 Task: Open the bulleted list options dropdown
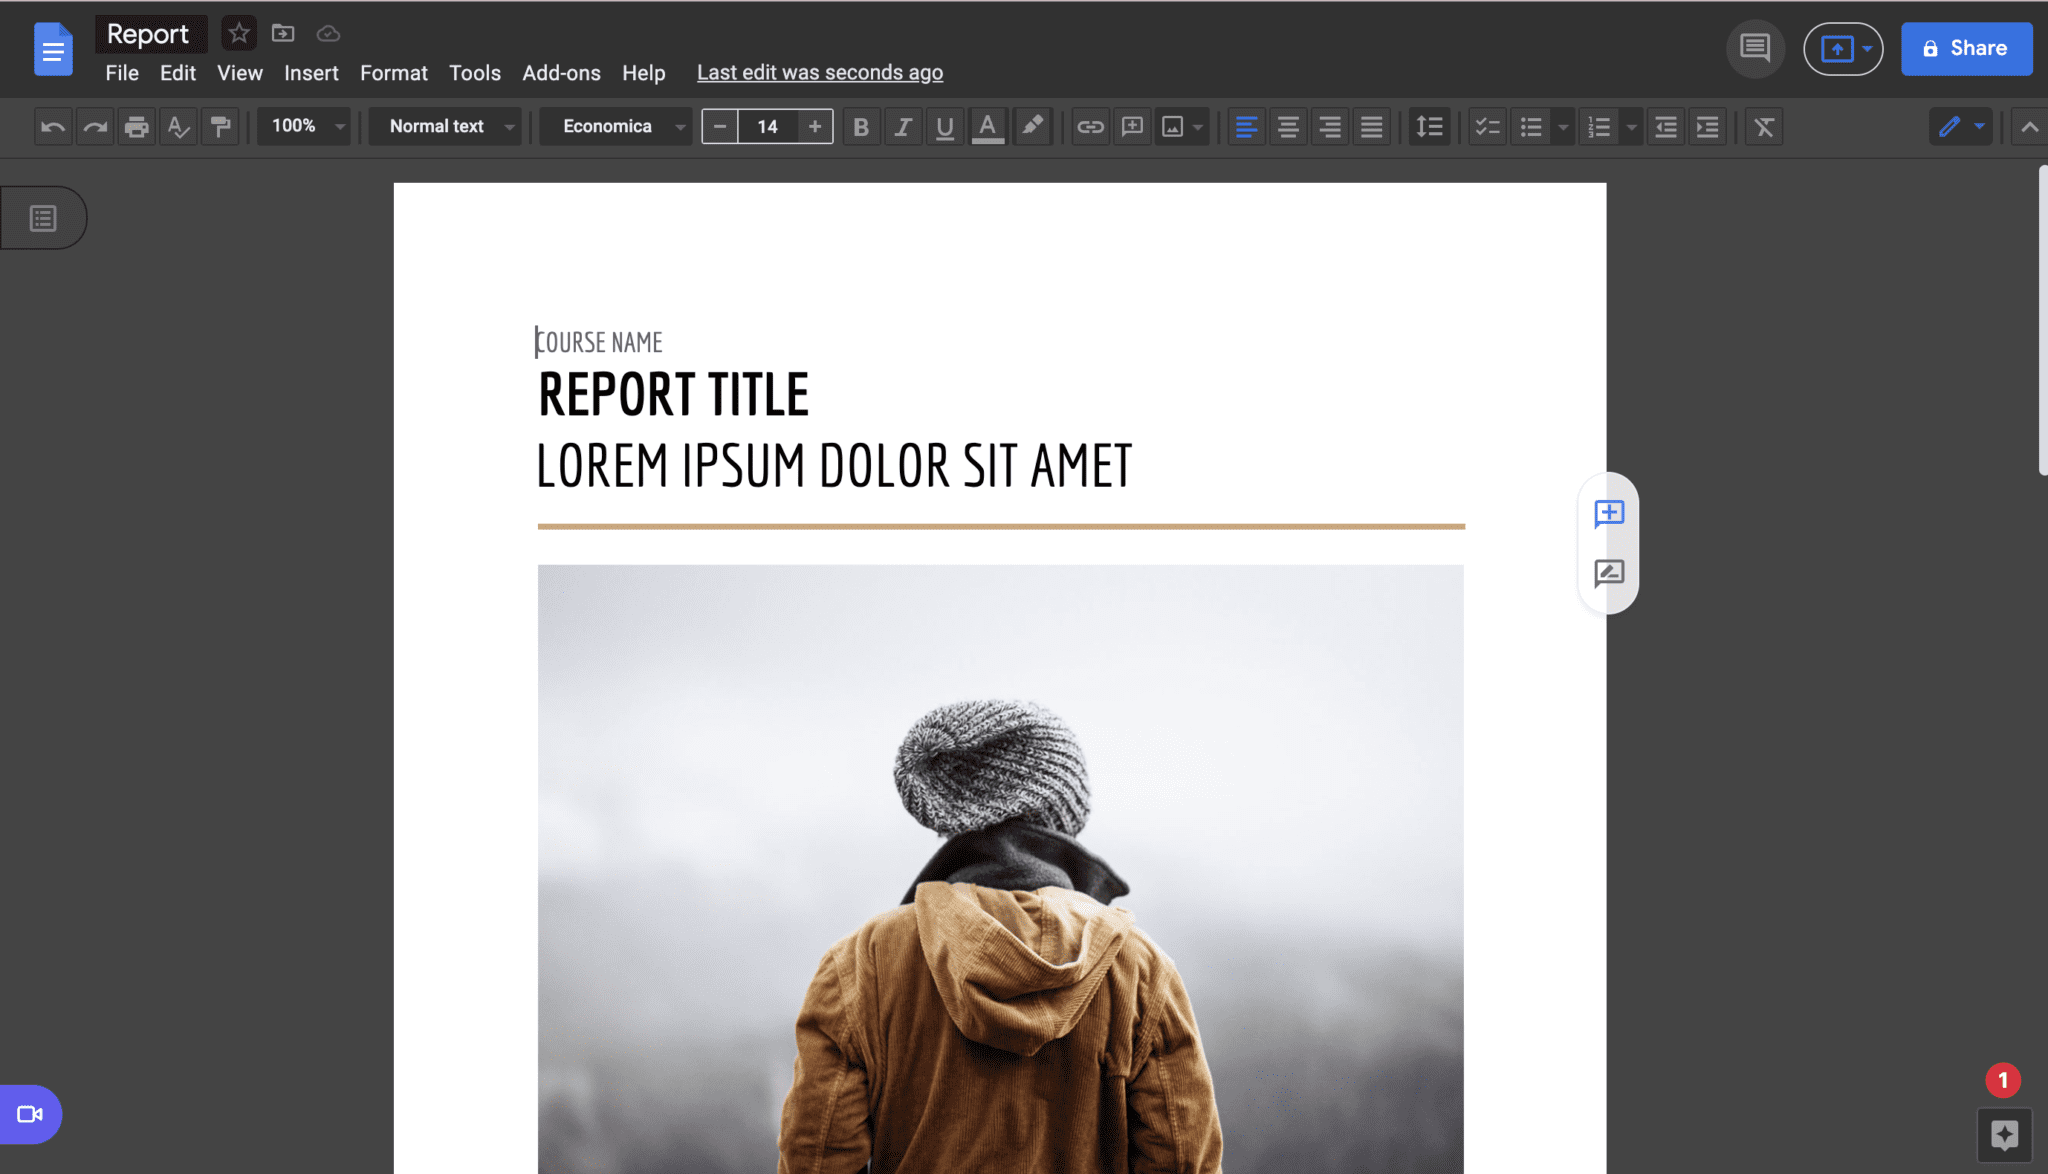1562,126
